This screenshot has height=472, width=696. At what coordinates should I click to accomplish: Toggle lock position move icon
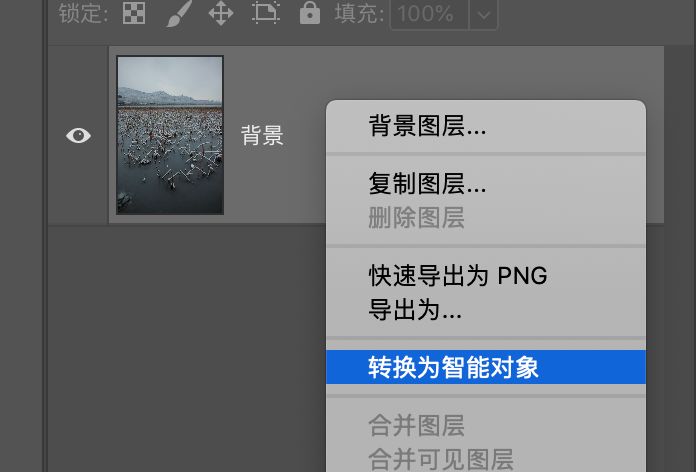tap(221, 13)
